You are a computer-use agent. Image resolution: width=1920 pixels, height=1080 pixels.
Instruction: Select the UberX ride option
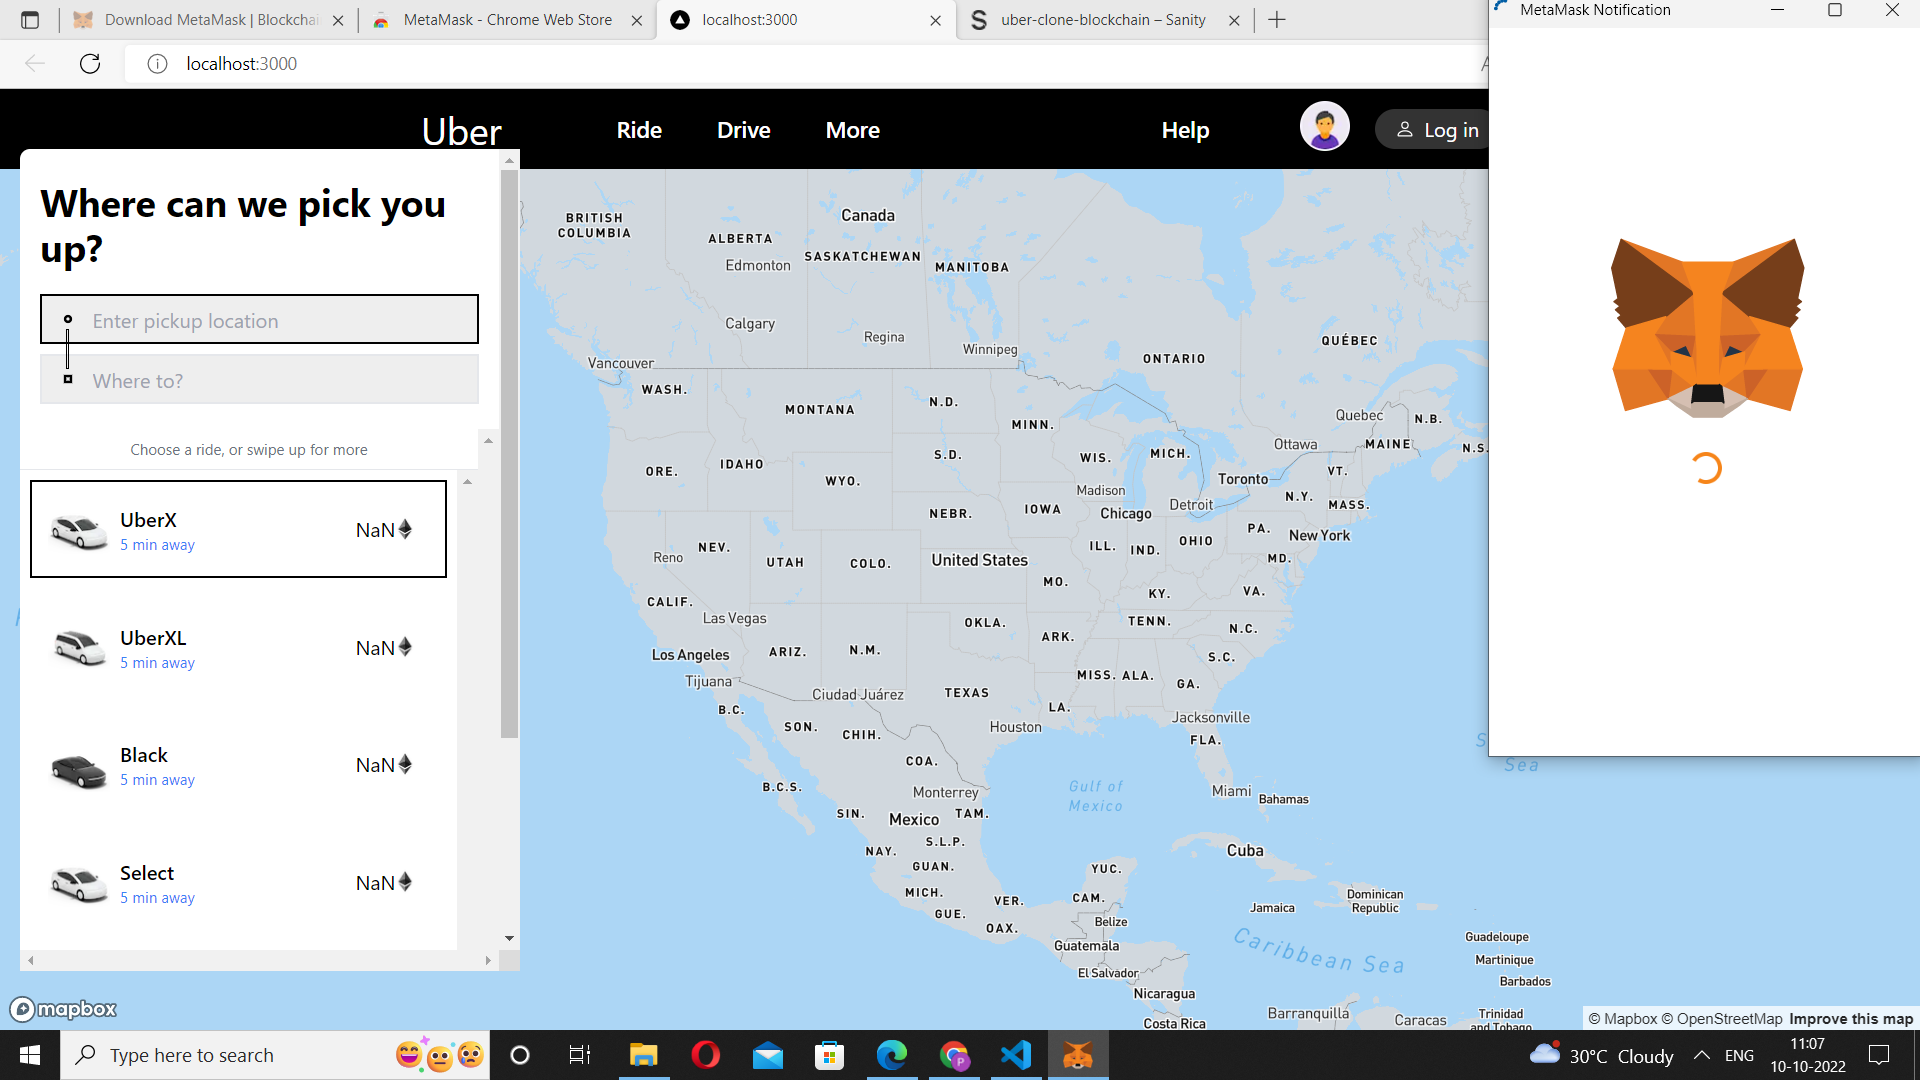point(238,530)
